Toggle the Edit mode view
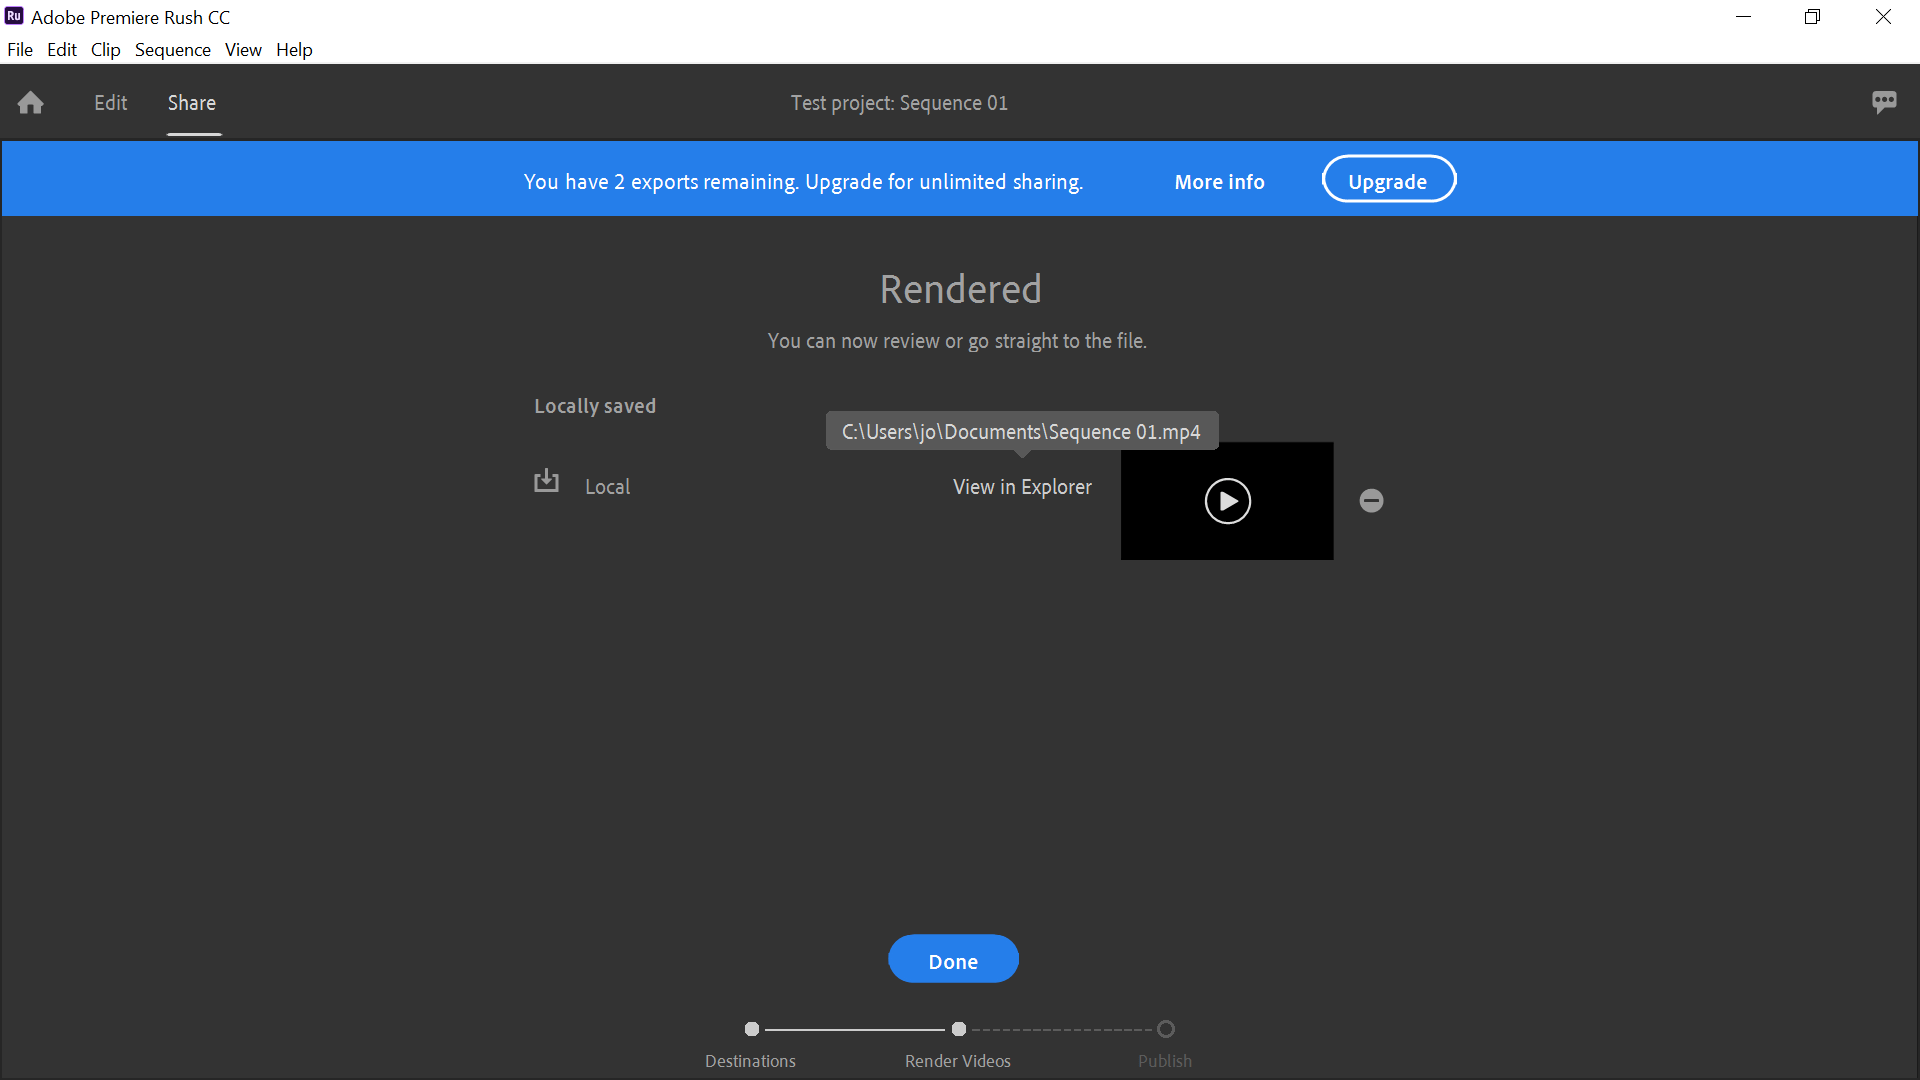Viewport: 1920px width, 1080px height. click(111, 102)
